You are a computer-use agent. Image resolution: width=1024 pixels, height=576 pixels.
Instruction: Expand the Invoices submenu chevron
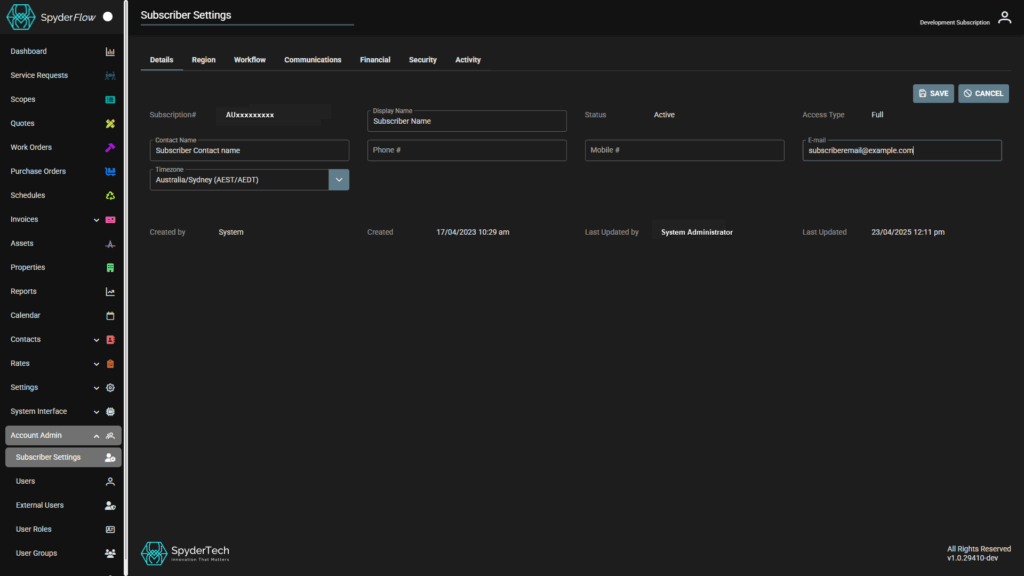[x=97, y=220]
